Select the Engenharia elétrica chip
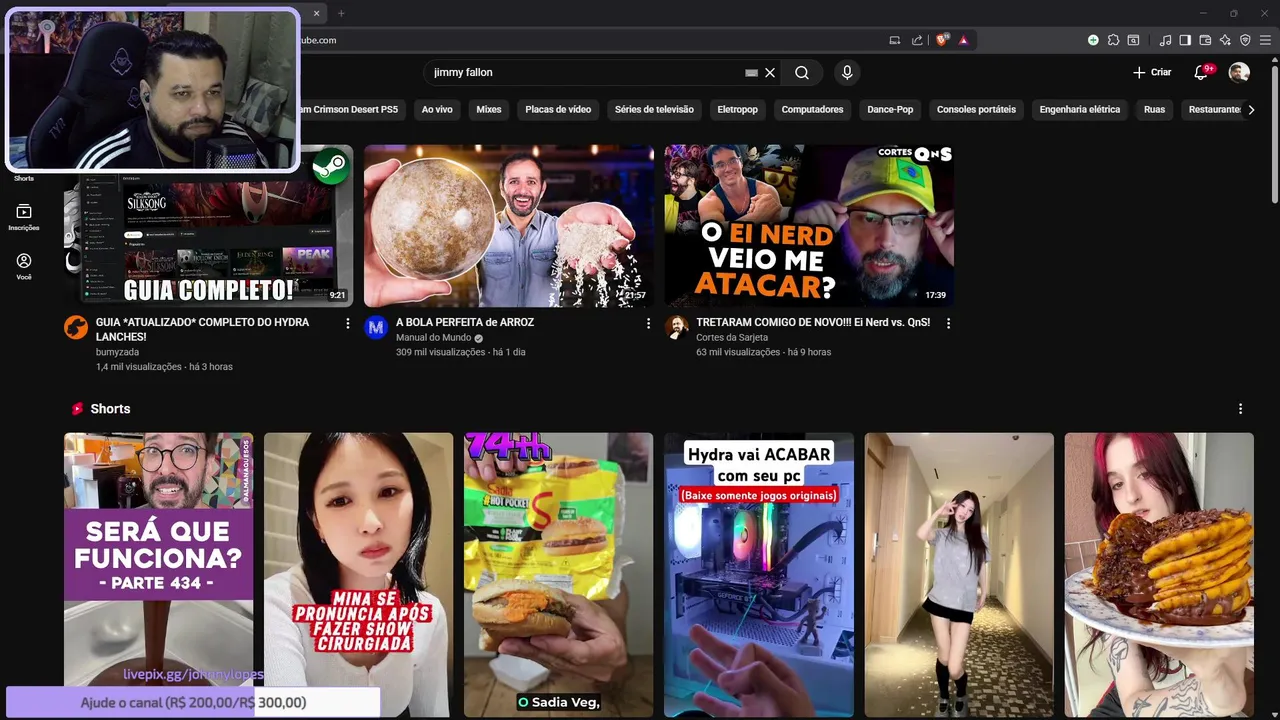This screenshot has height=720, width=1280. [x=1080, y=109]
